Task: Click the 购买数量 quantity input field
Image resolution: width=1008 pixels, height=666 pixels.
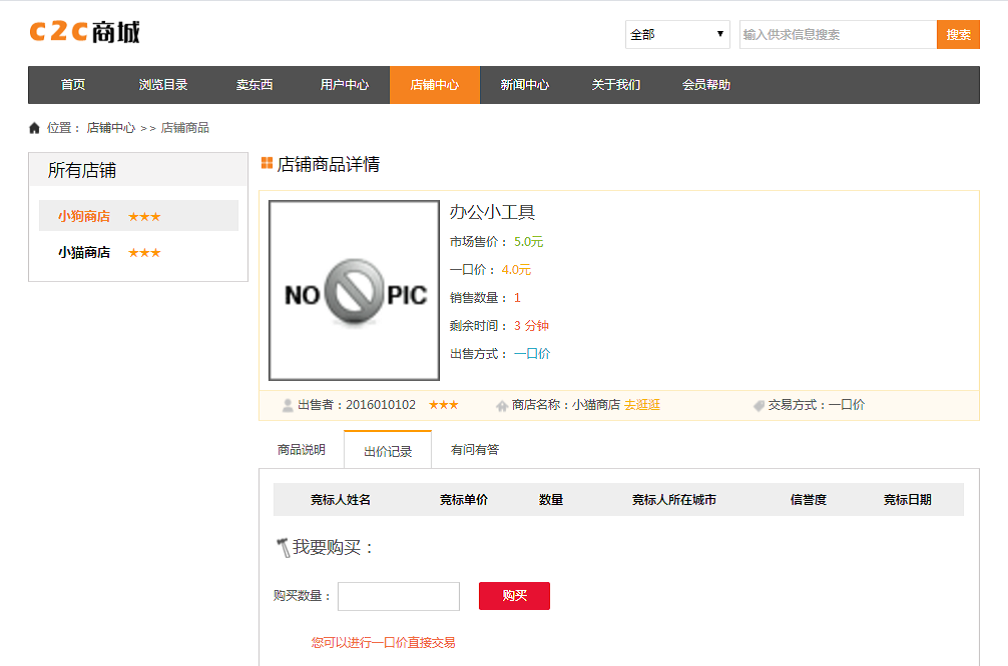Action: (398, 596)
